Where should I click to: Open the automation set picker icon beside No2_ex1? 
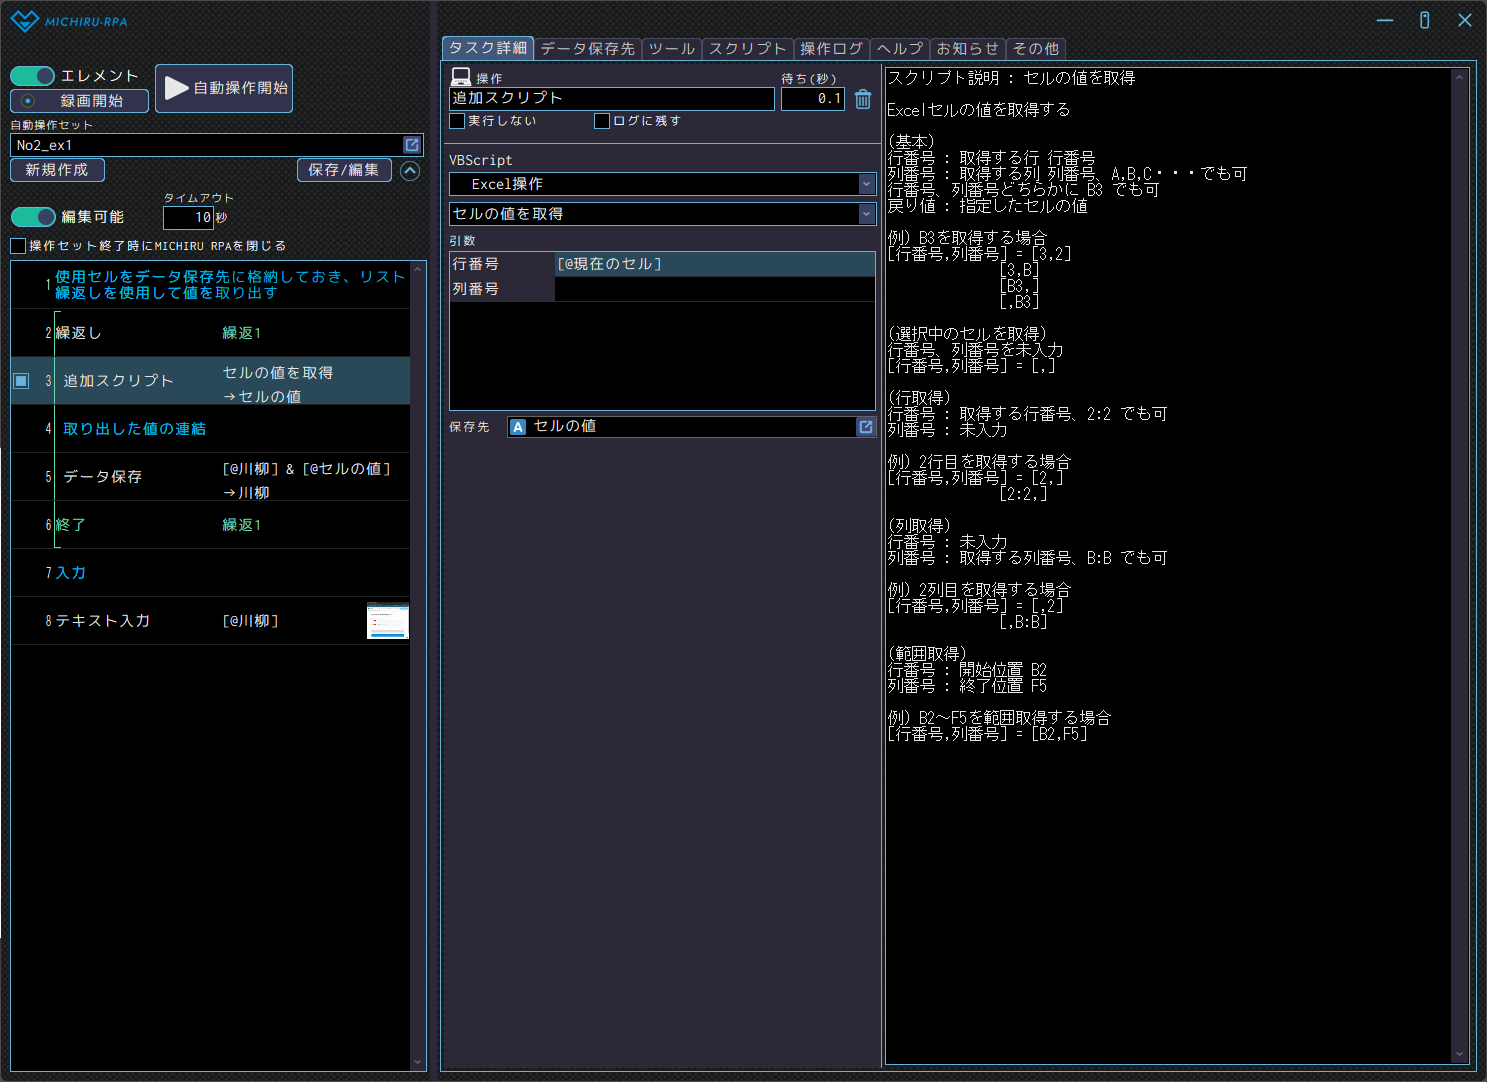coord(411,145)
